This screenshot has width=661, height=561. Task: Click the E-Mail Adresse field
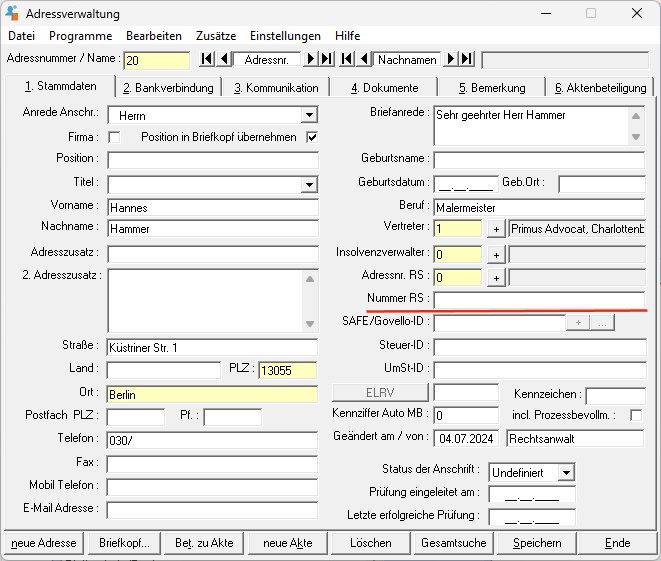[212, 510]
